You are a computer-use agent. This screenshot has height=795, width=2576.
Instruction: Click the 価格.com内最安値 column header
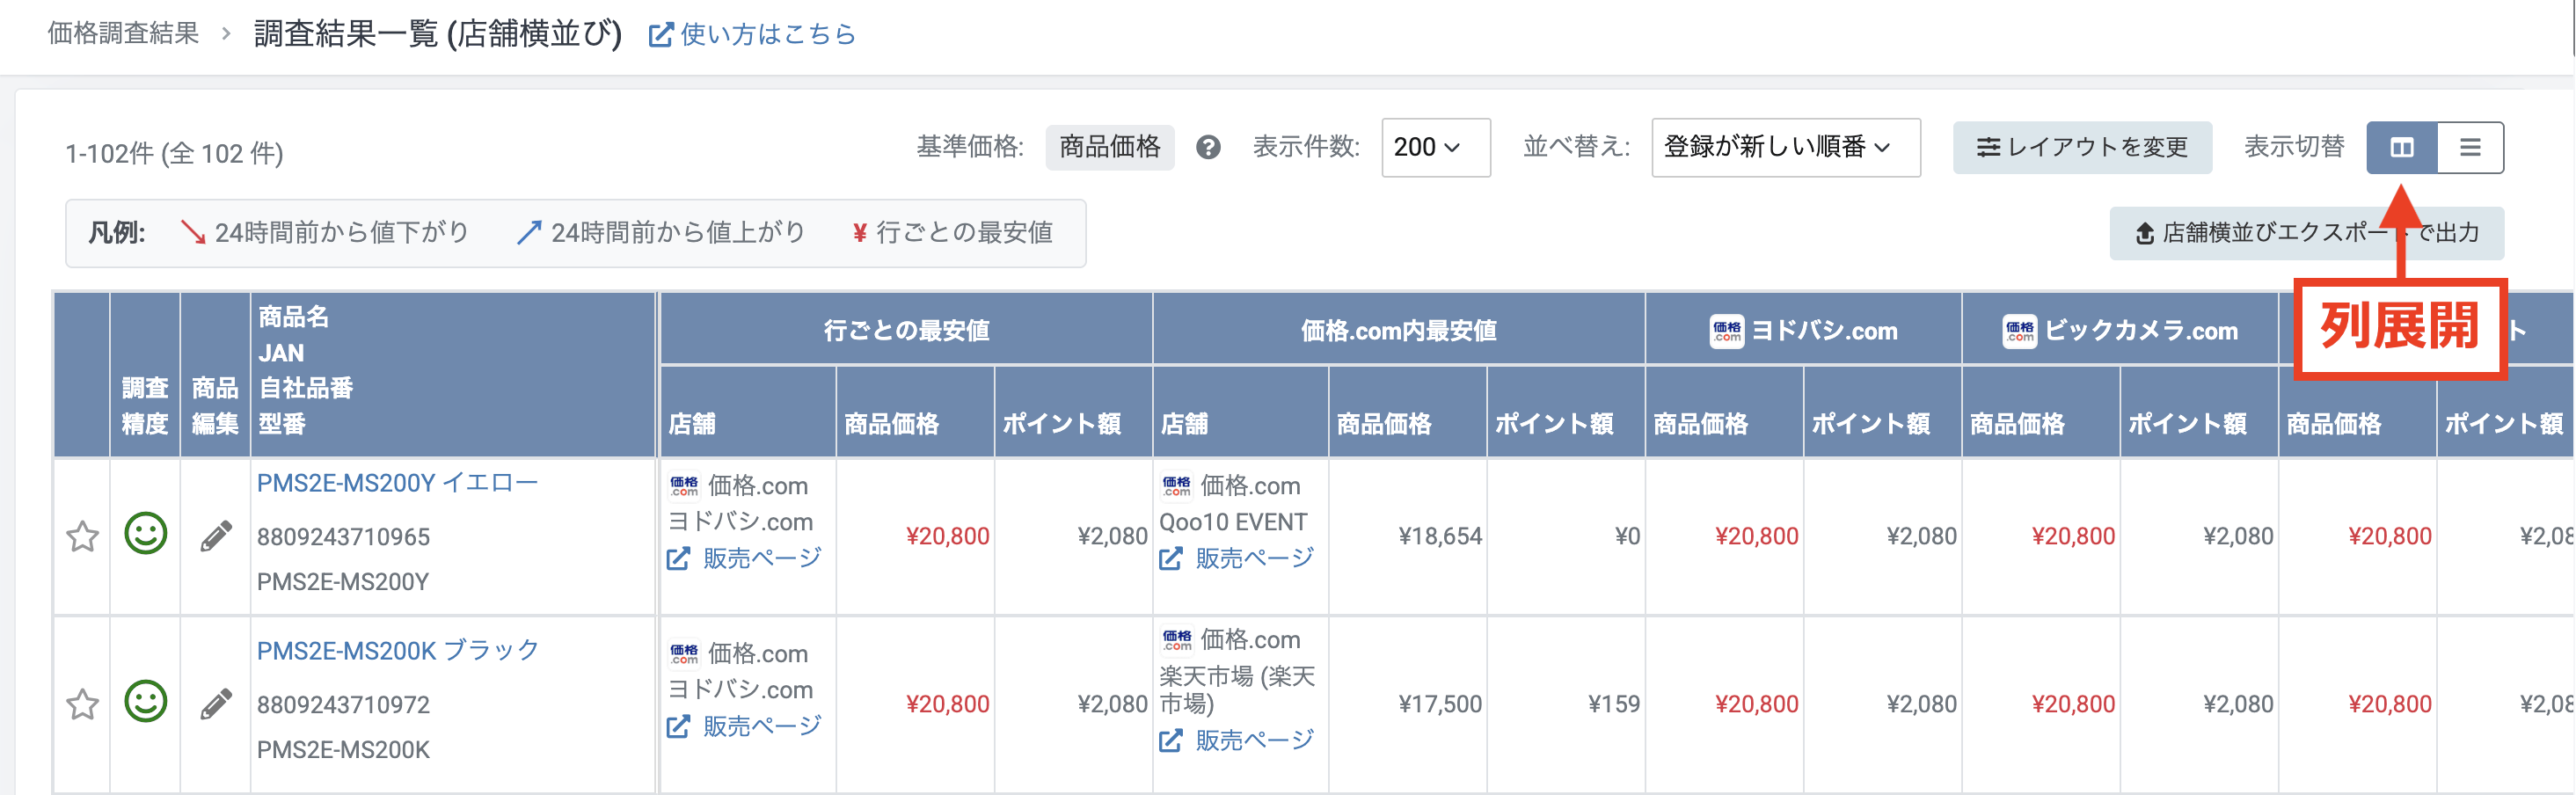1399,331
